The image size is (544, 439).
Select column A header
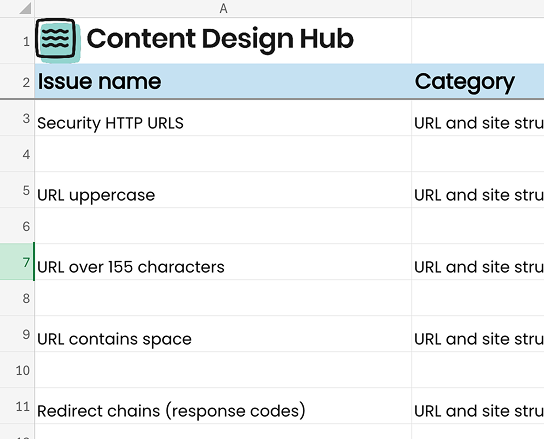coord(223,8)
